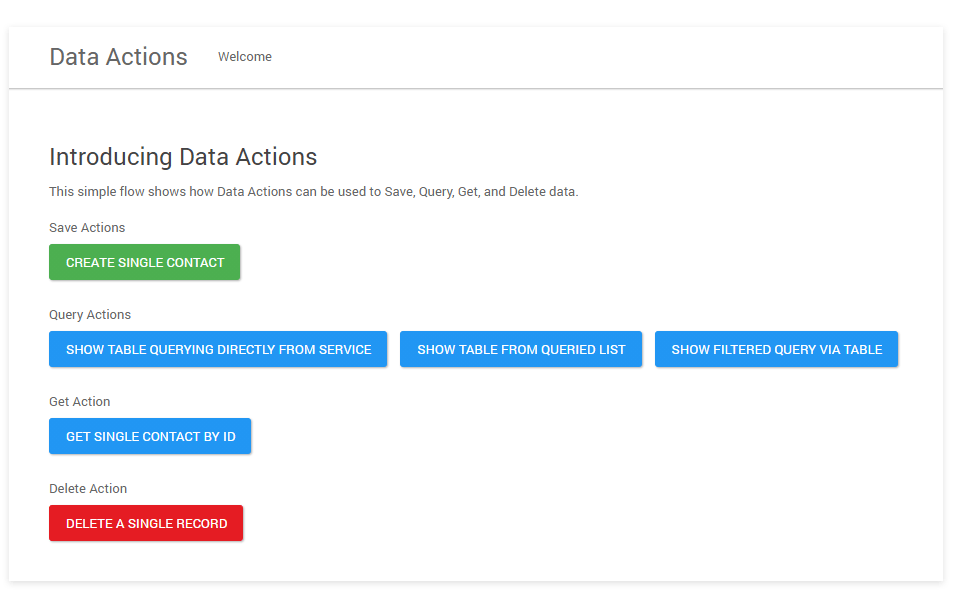Click the green Create Single Contact button

coord(144,262)
